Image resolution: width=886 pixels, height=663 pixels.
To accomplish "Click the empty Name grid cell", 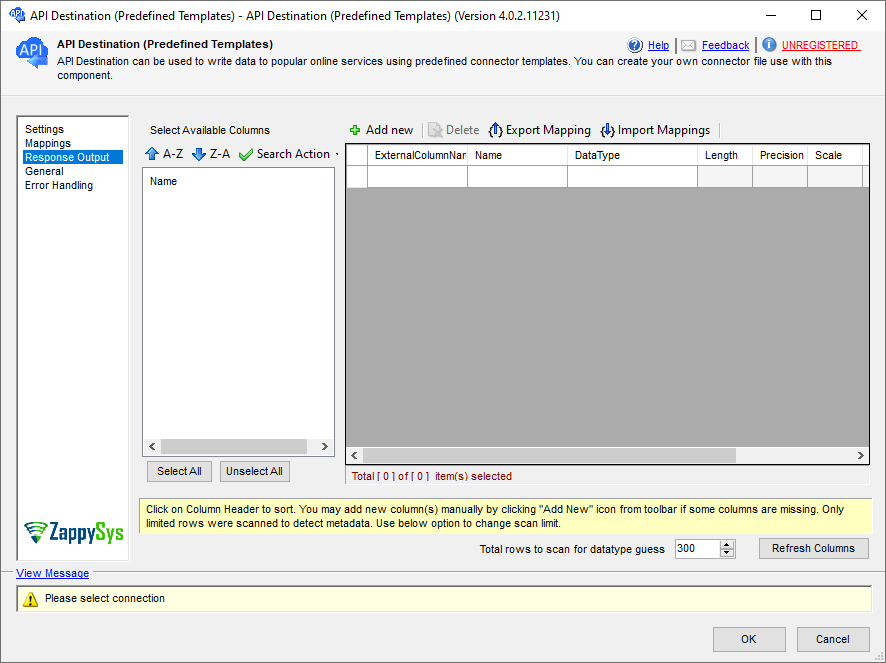I will (x=517, y=177).
